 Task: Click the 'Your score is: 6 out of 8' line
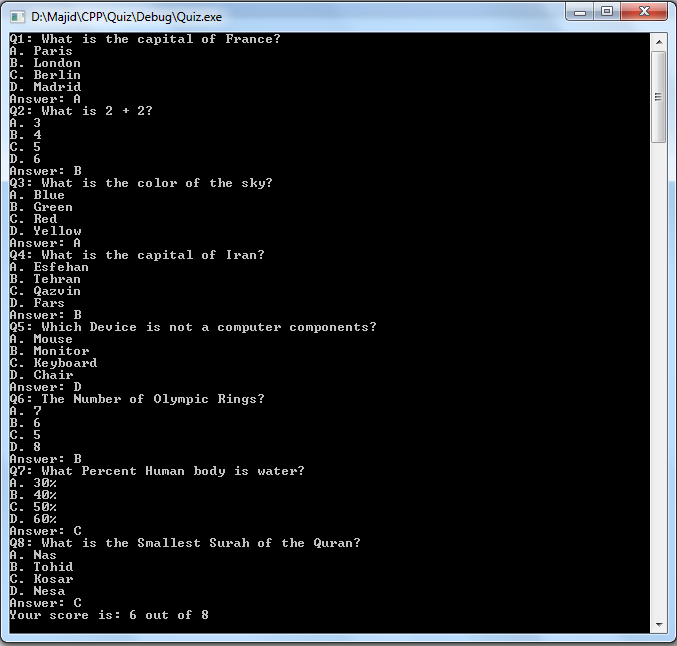tap(109, 615)
